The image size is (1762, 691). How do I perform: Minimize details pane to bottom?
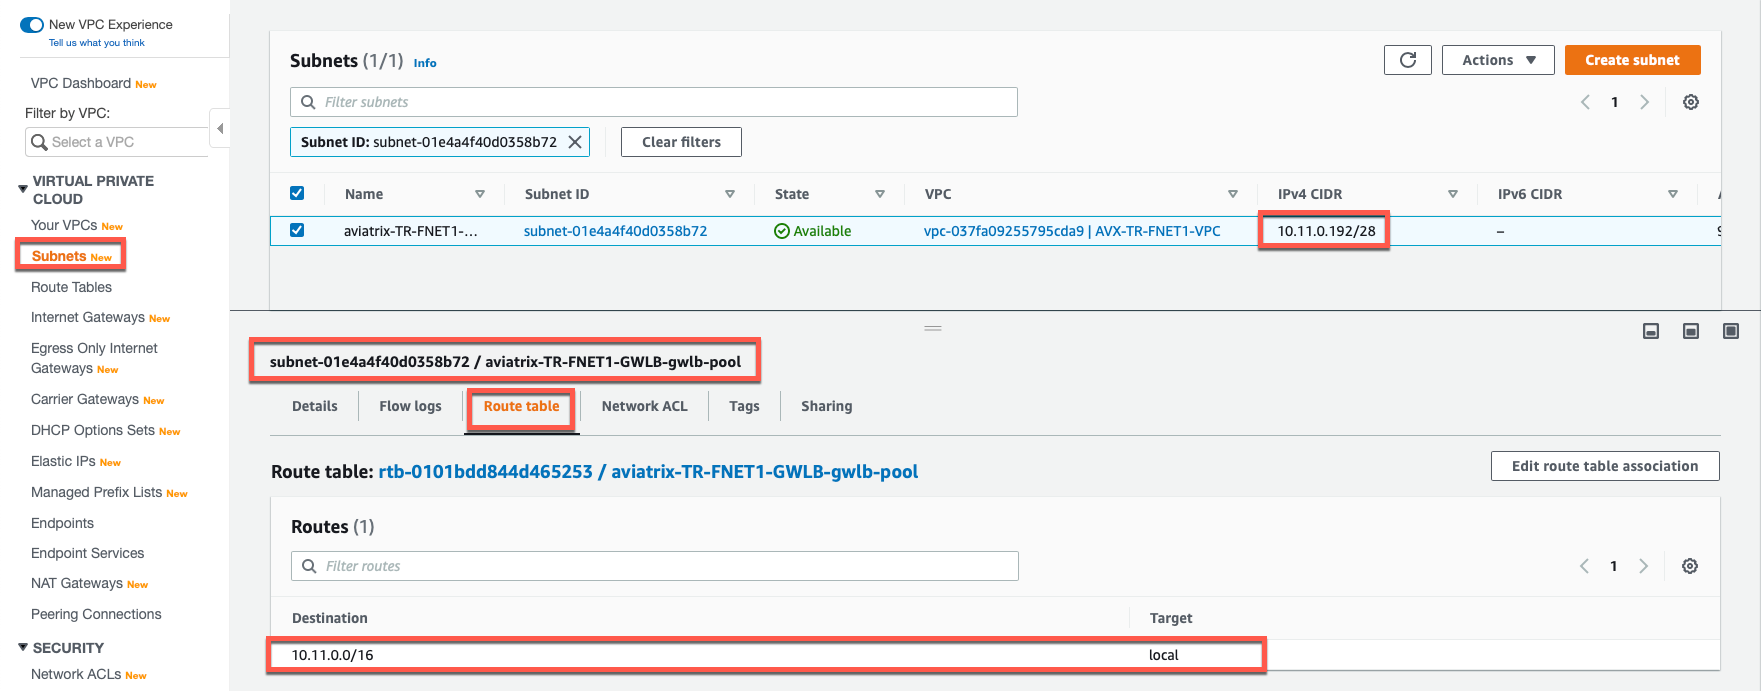[1651, 331]
